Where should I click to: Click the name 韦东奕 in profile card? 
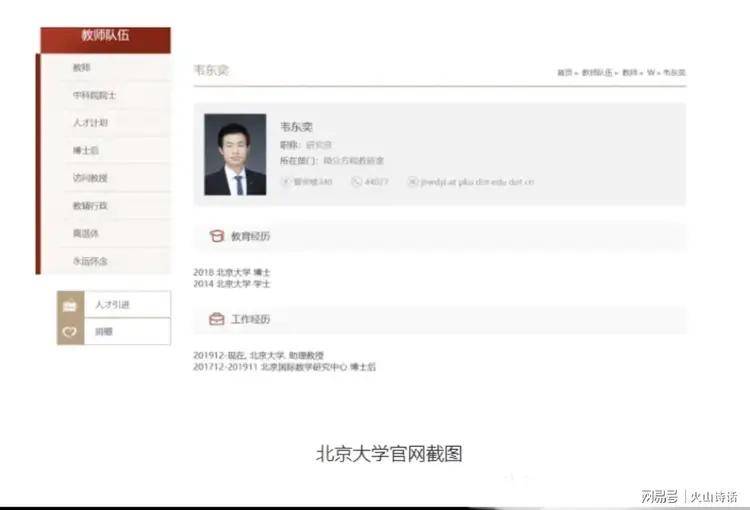(x=296, y=127)
